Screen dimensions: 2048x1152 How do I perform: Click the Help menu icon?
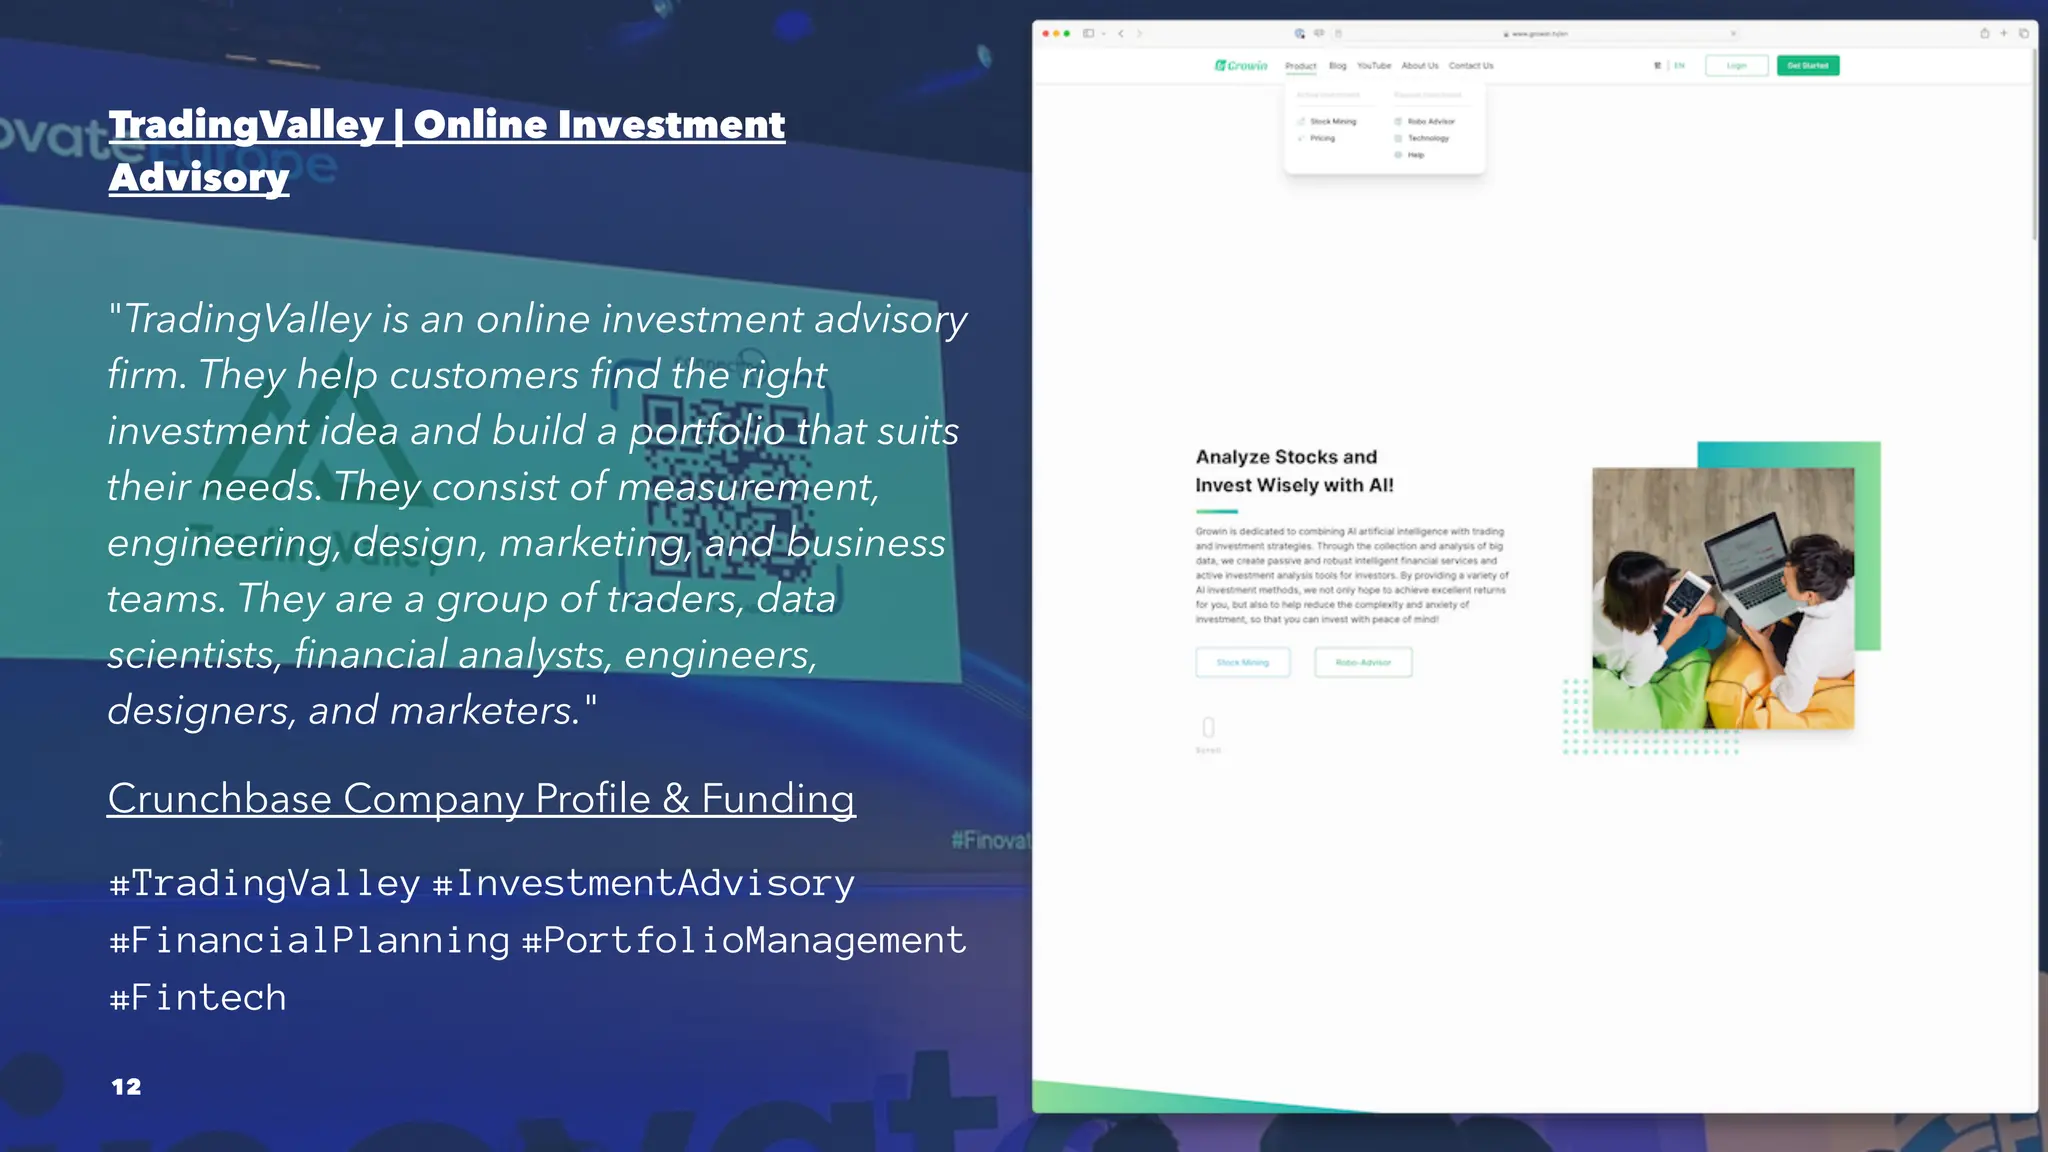click(x=1398, y=155)
